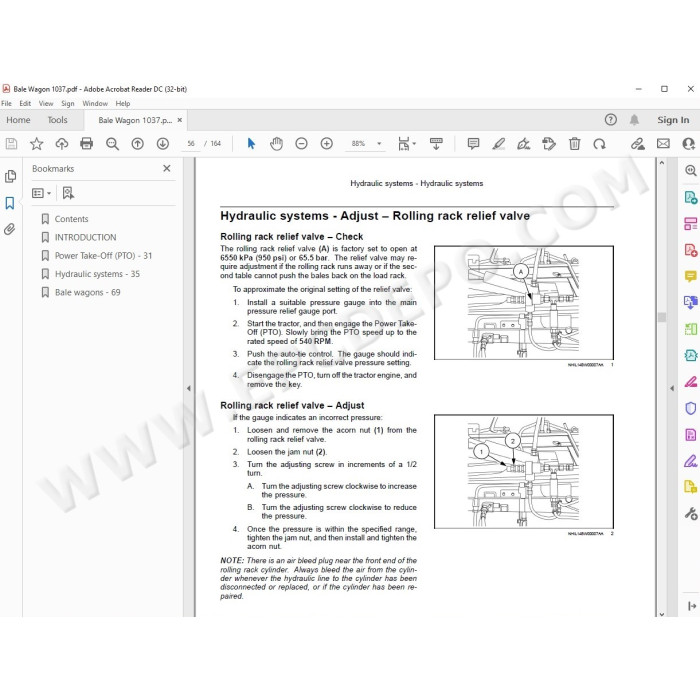
Task: Open bookmark options dropdown
Action: (42, 193)
